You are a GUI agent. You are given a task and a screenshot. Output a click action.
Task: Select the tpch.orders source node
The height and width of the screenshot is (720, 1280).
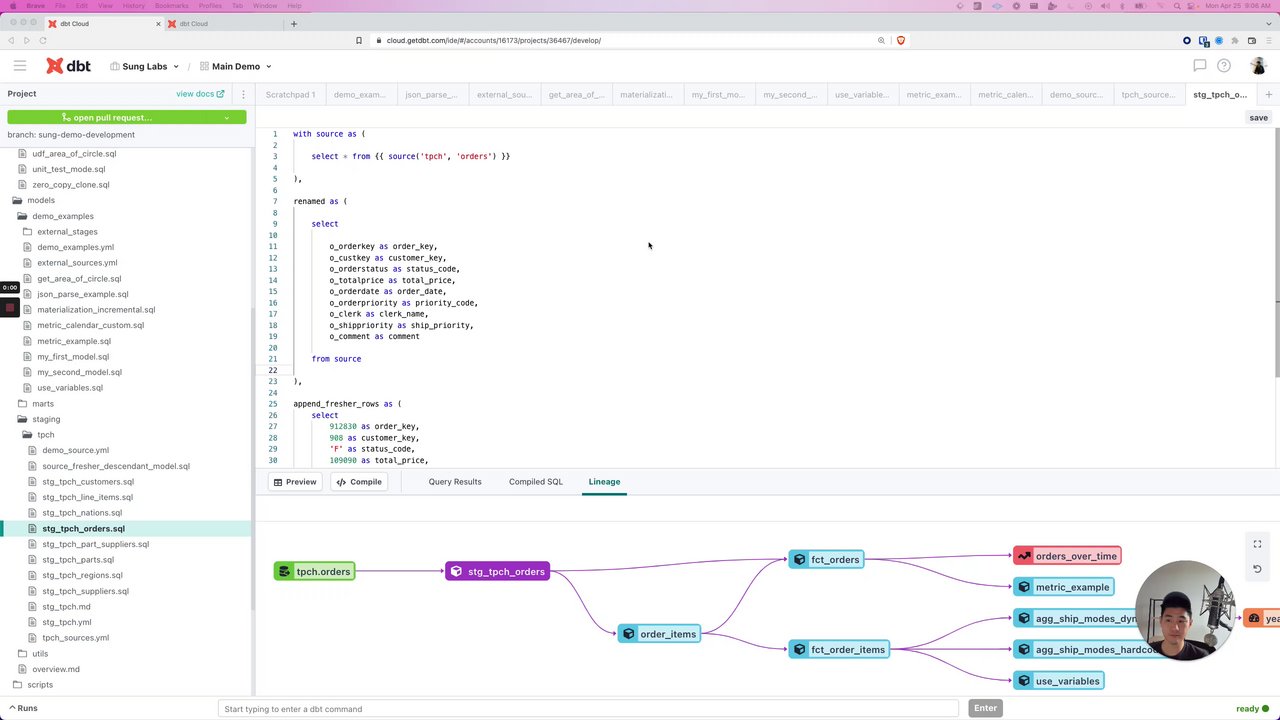coord(315,572)
